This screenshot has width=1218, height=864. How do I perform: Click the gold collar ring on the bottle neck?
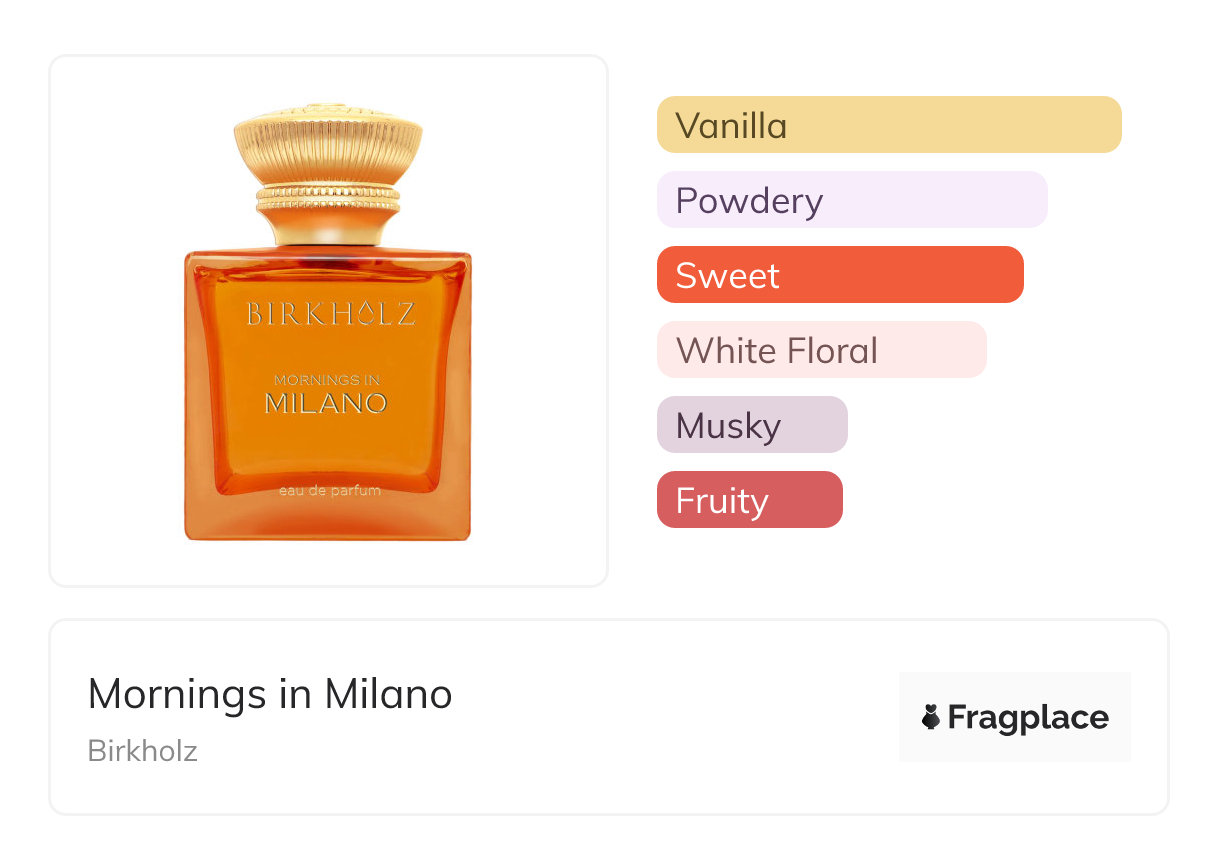[x=328, y=198]
